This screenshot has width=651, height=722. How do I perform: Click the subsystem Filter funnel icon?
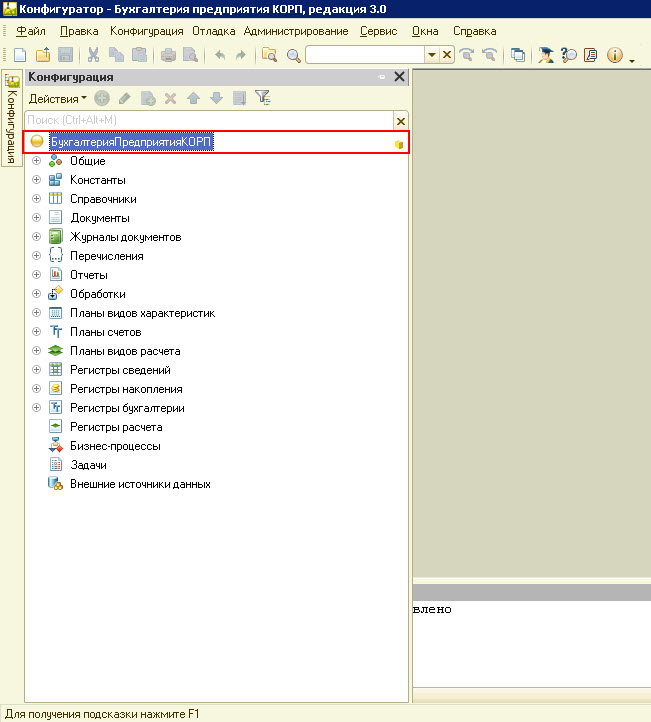click(x=263, y=98)
